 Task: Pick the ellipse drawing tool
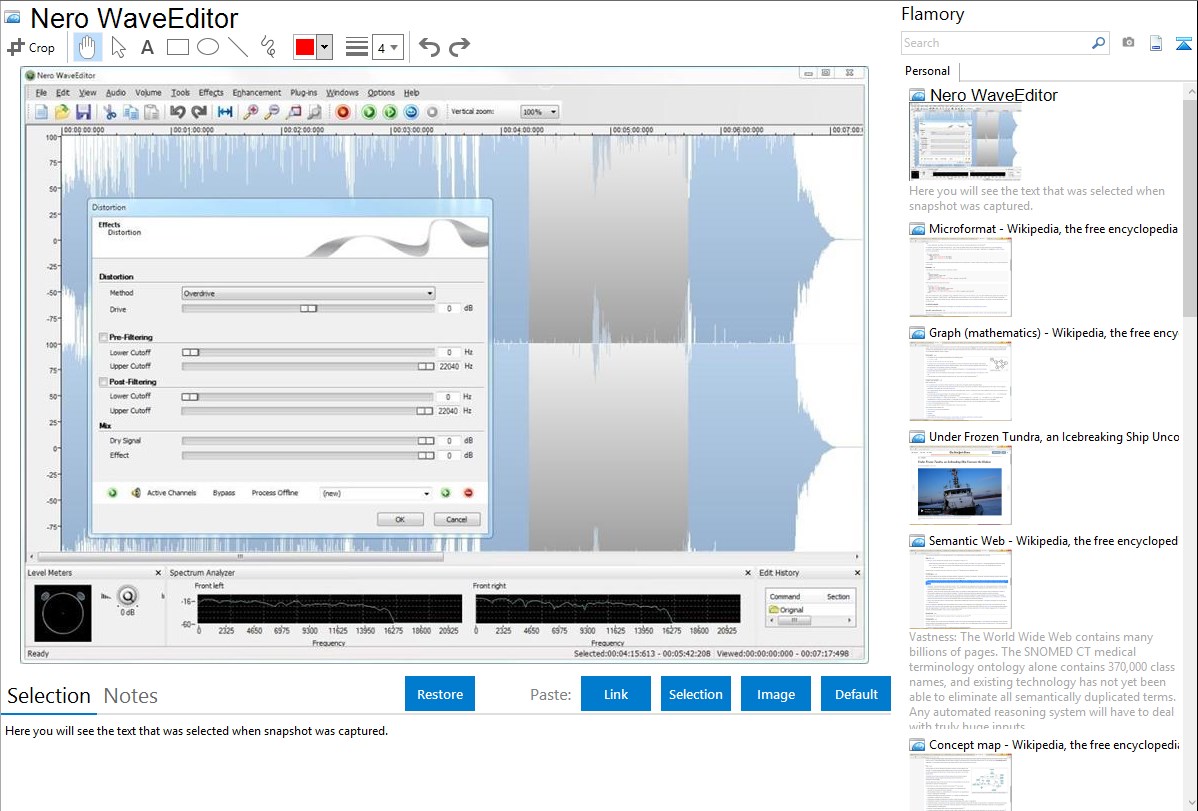208,47
